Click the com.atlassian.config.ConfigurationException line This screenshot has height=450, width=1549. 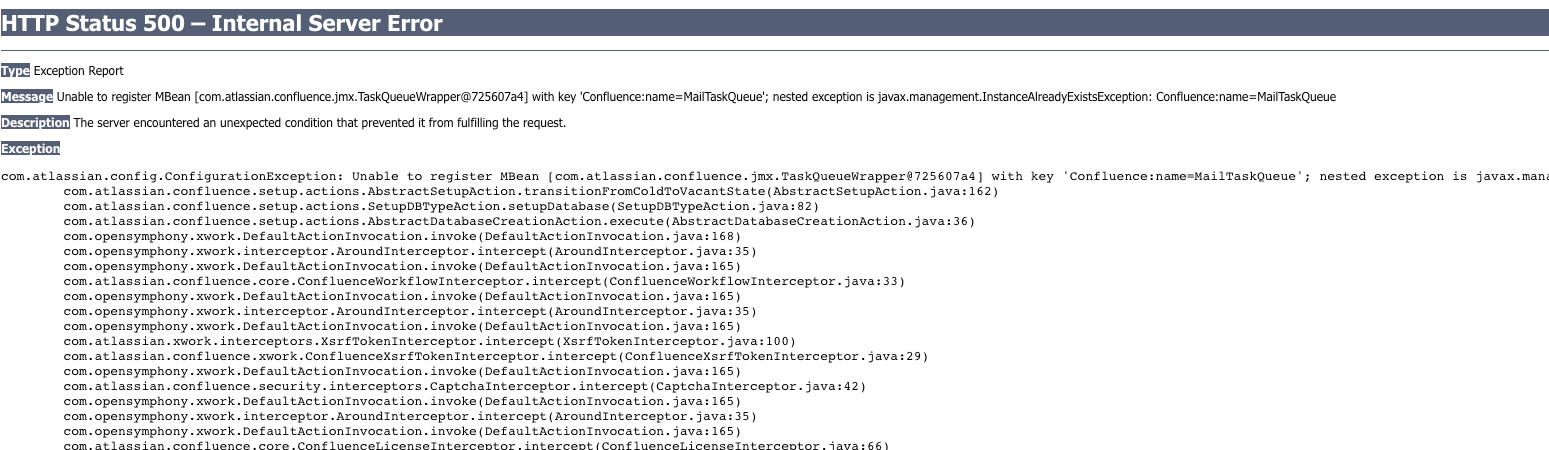(x=774, y=176)
